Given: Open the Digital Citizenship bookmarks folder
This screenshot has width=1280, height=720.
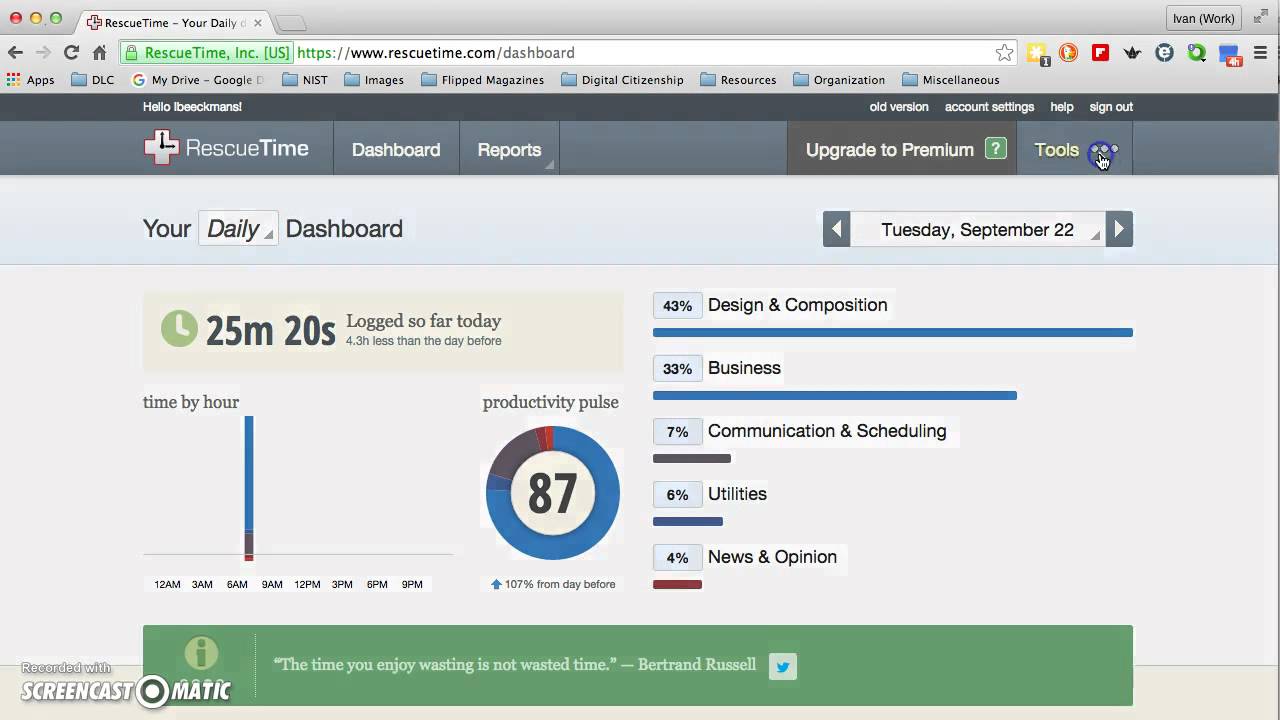Looking at the screenshot, I should click(x=623, y=80).
